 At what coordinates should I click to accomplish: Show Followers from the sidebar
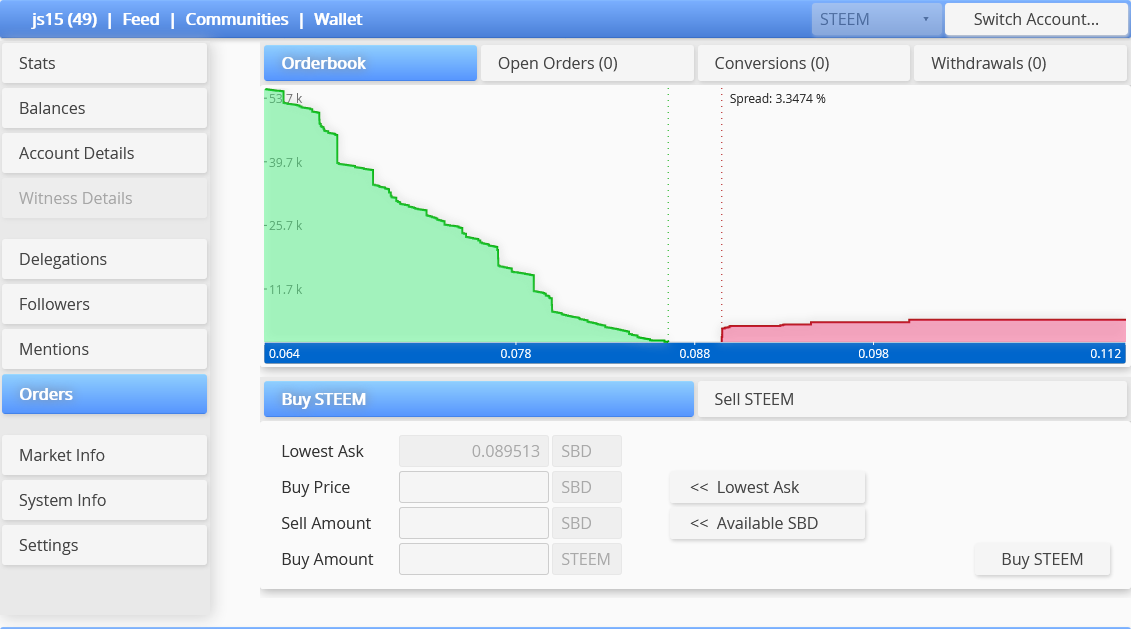click(x=105, y=304)
